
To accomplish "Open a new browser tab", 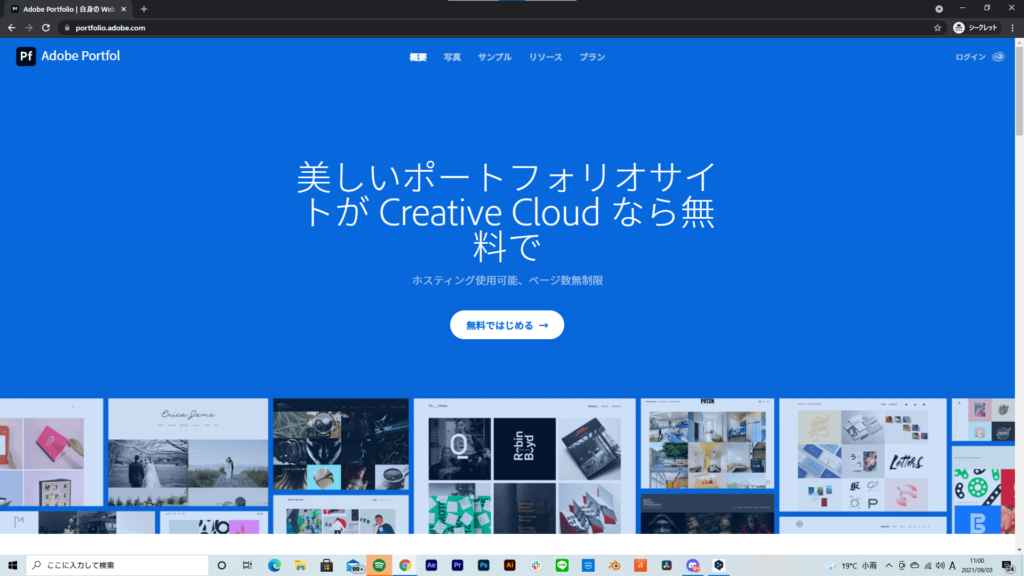I will (144, 9).
